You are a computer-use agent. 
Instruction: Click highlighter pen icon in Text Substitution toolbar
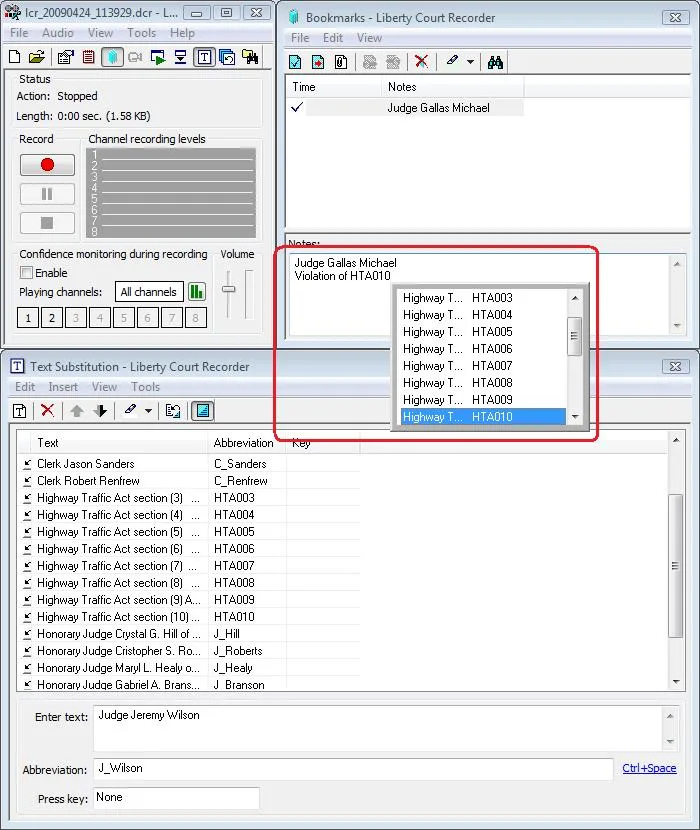click(130, 410)
